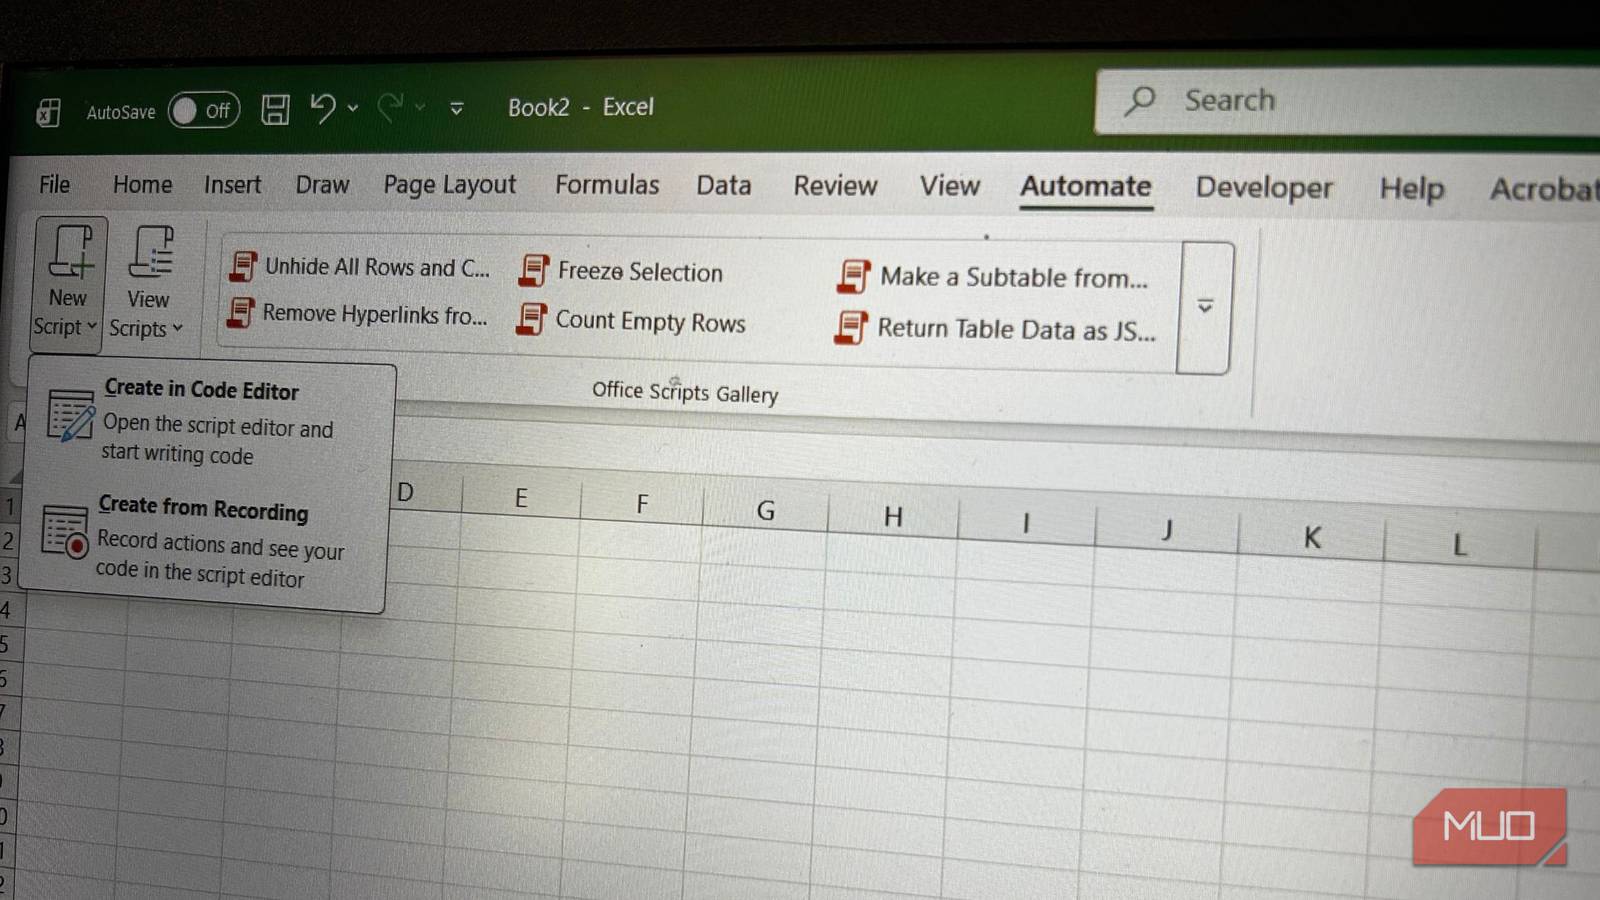
Task: Switch to the Insert tab
Action: pos(232,185)
